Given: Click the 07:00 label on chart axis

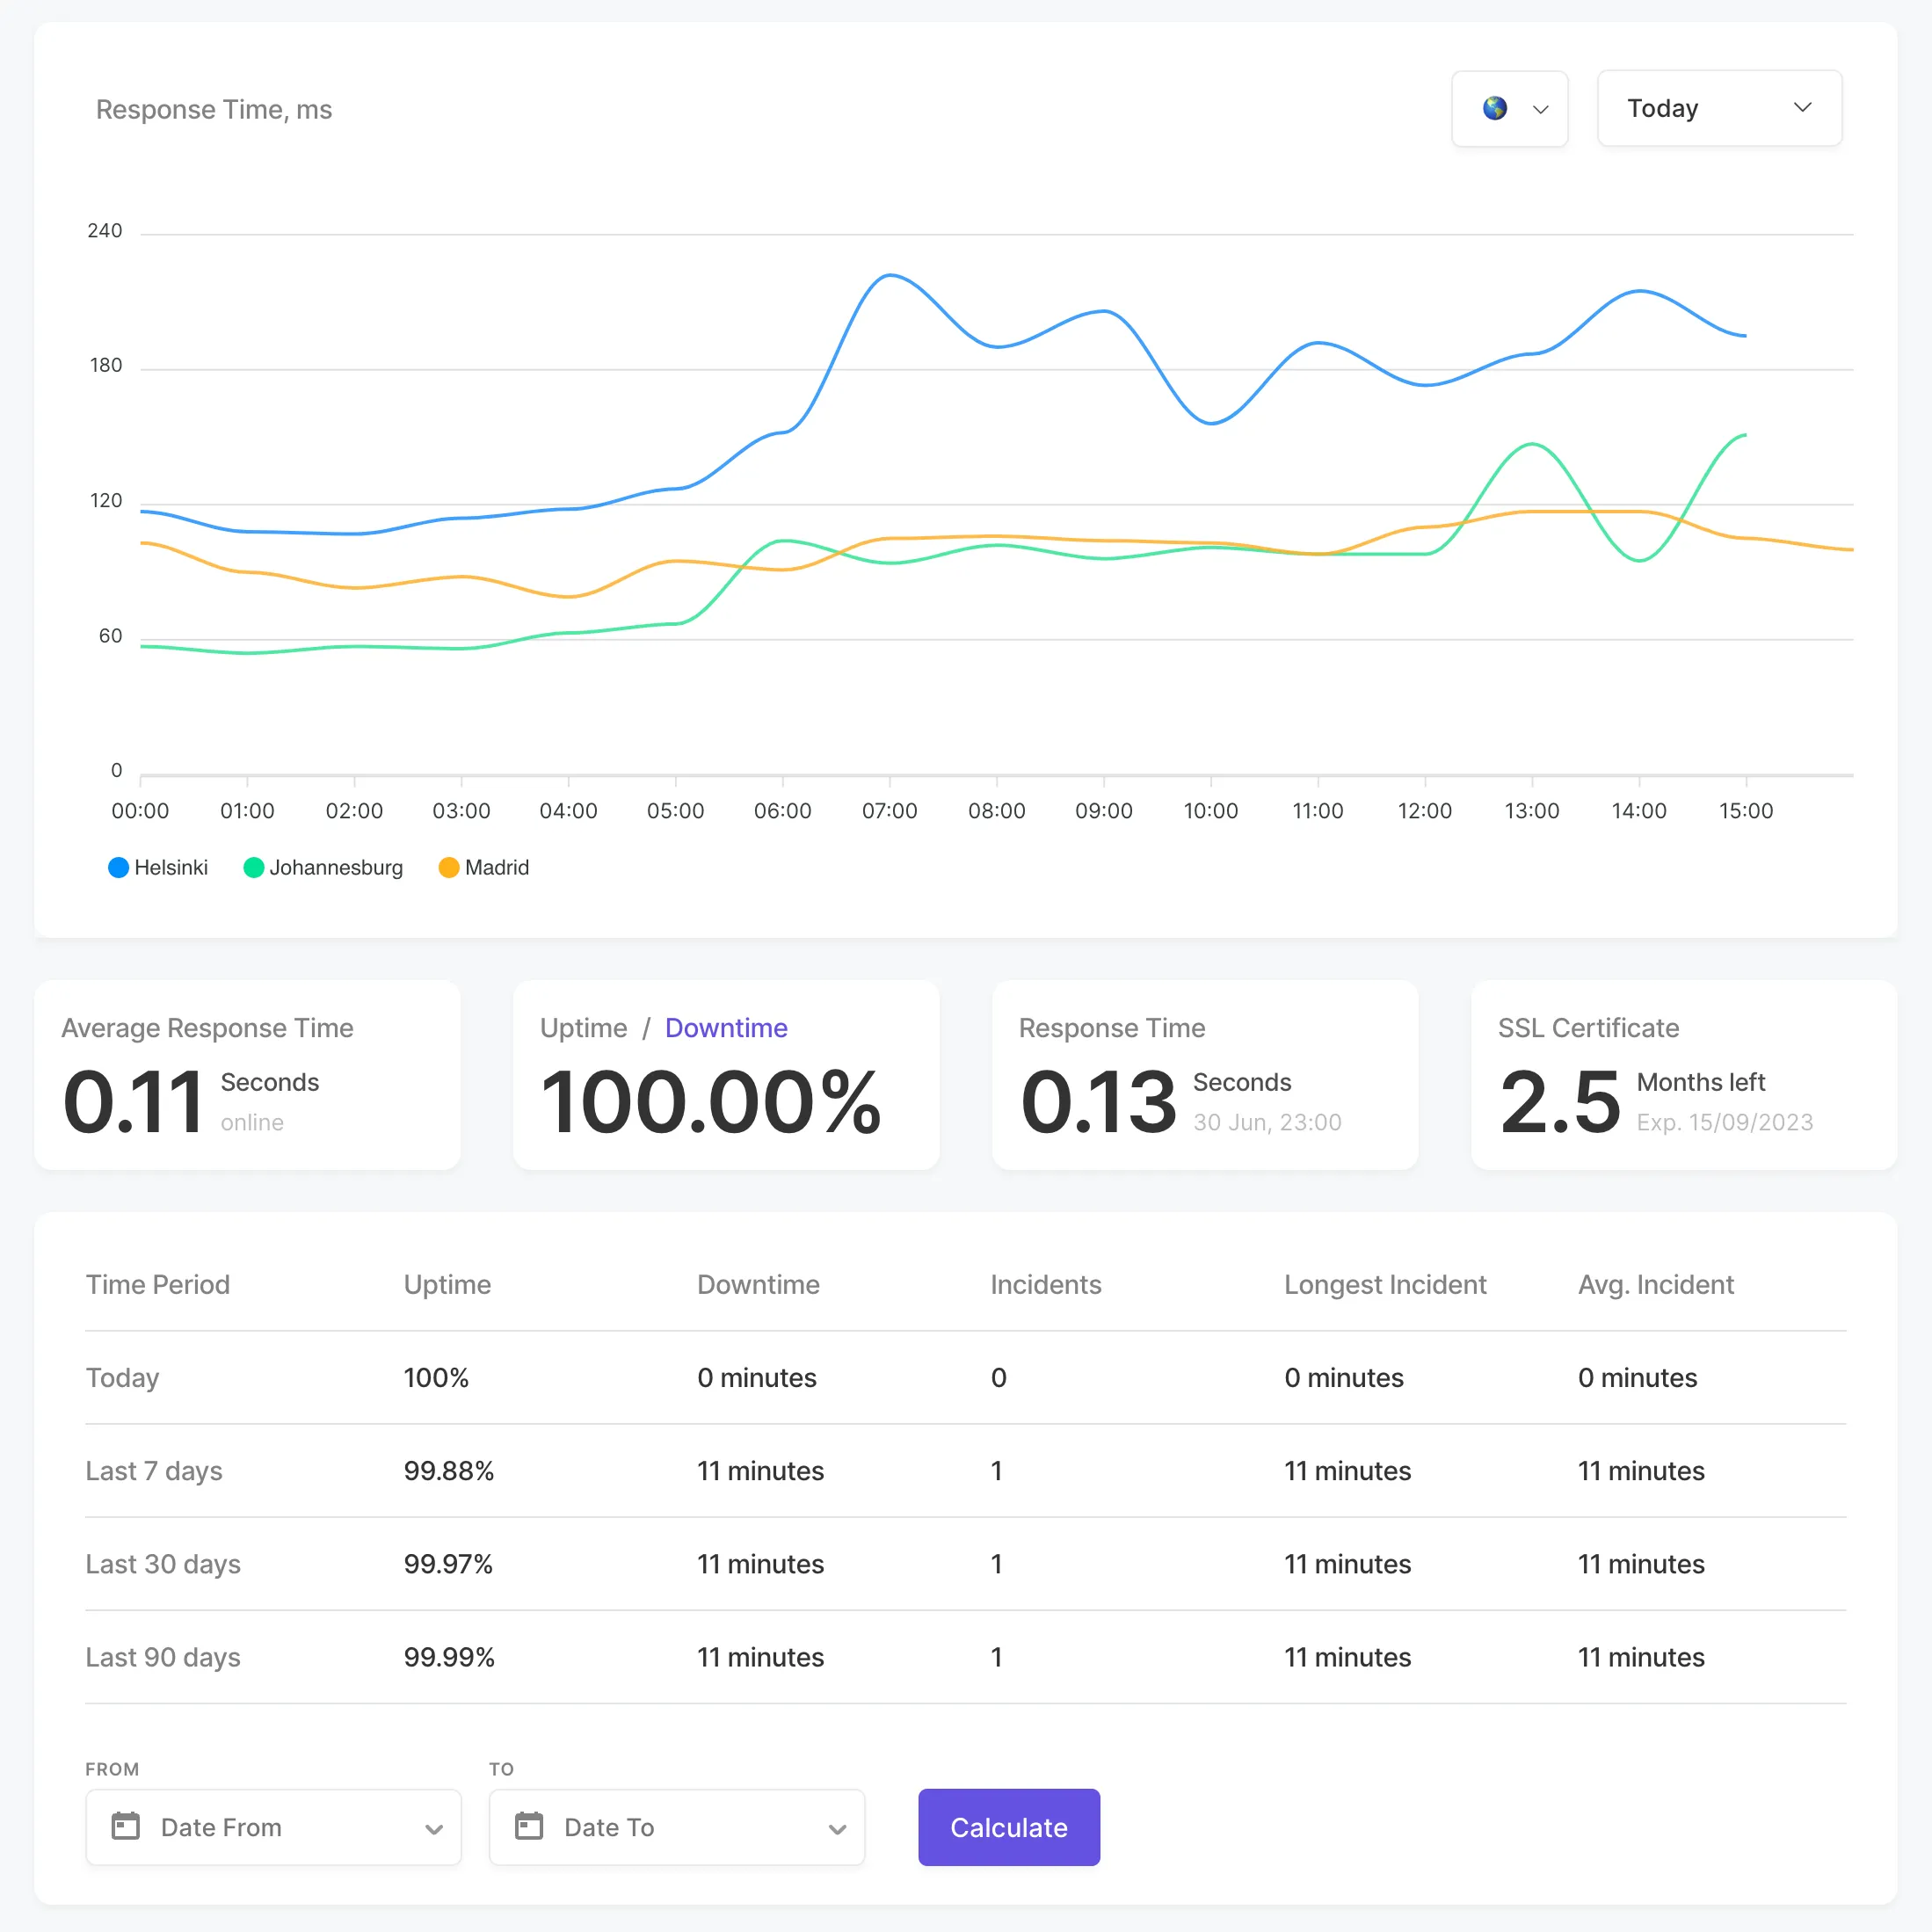Looking at the screenshot, I should (889, 811).
